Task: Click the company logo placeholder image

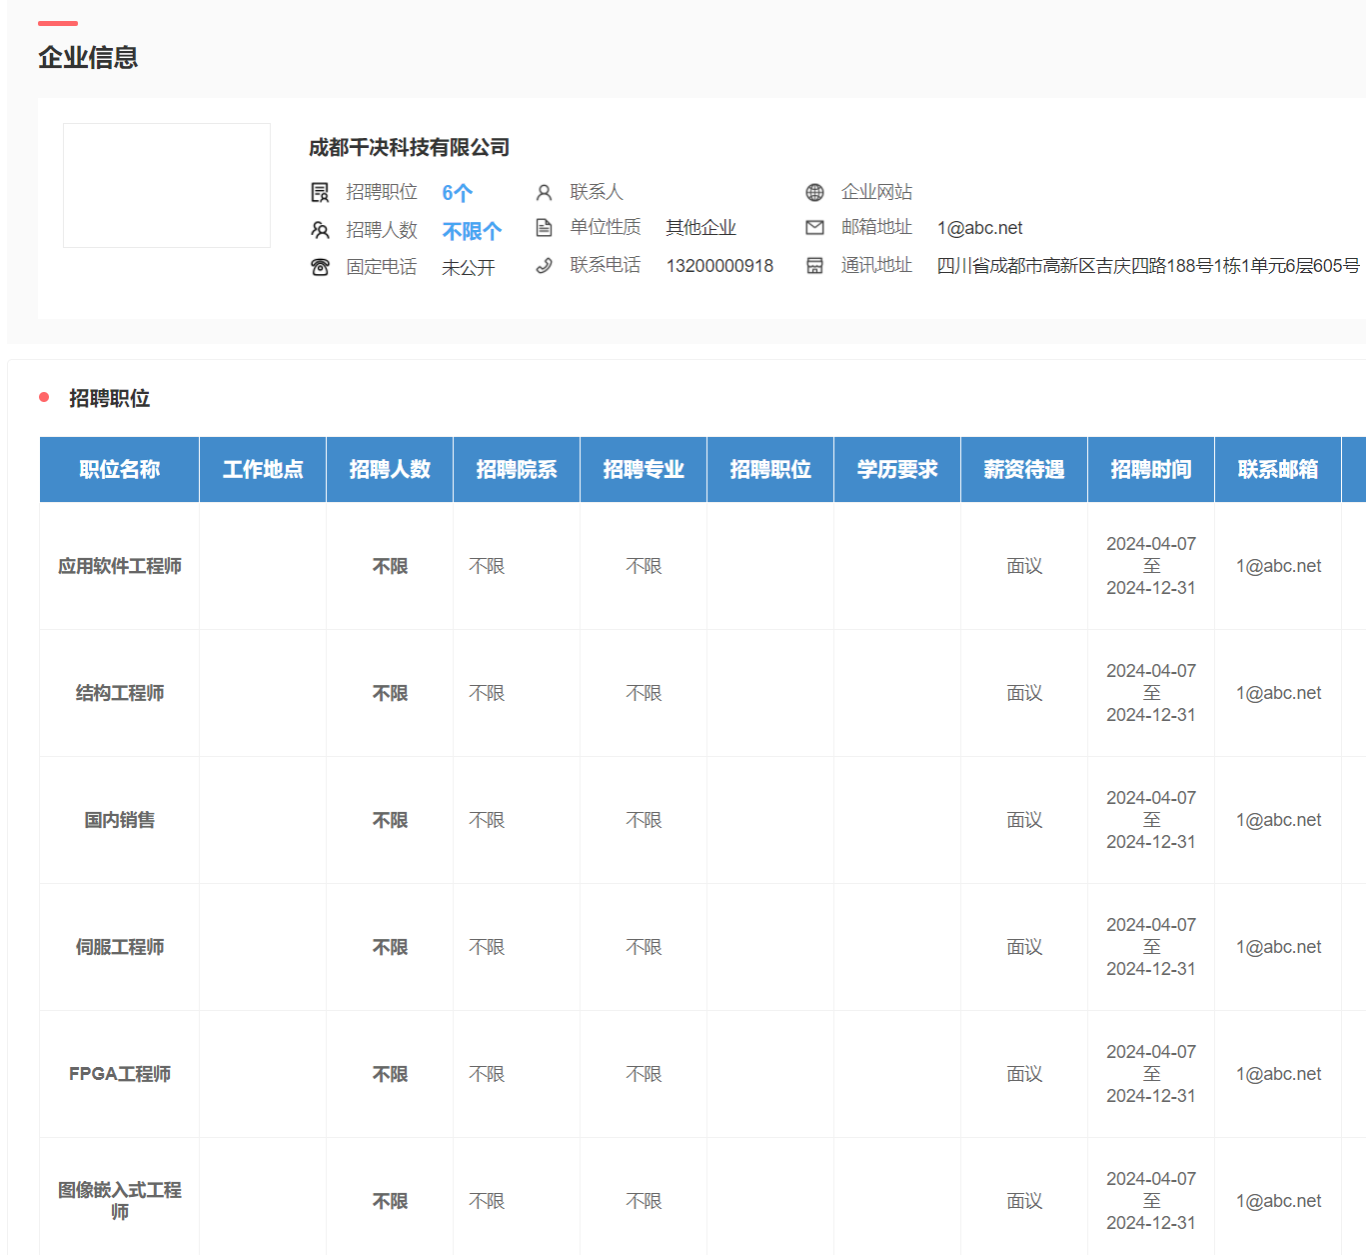Action: pyautogui.click(x=167, y=186)
